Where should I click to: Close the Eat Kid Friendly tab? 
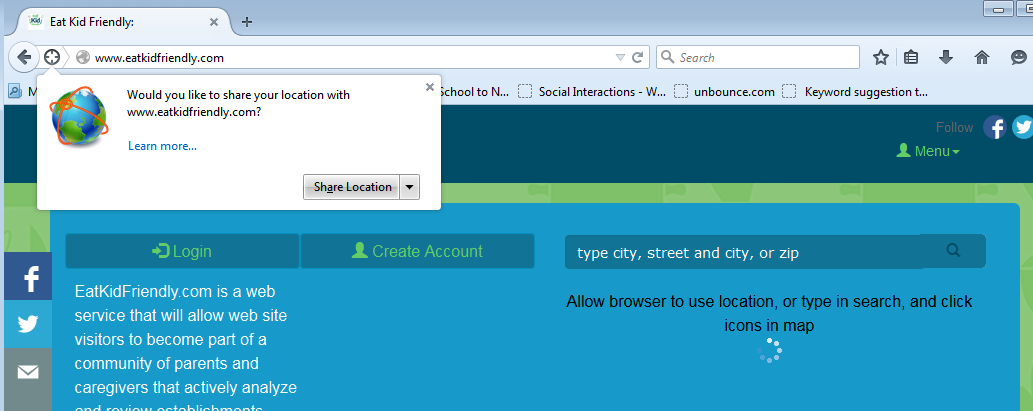coord(213,22)
